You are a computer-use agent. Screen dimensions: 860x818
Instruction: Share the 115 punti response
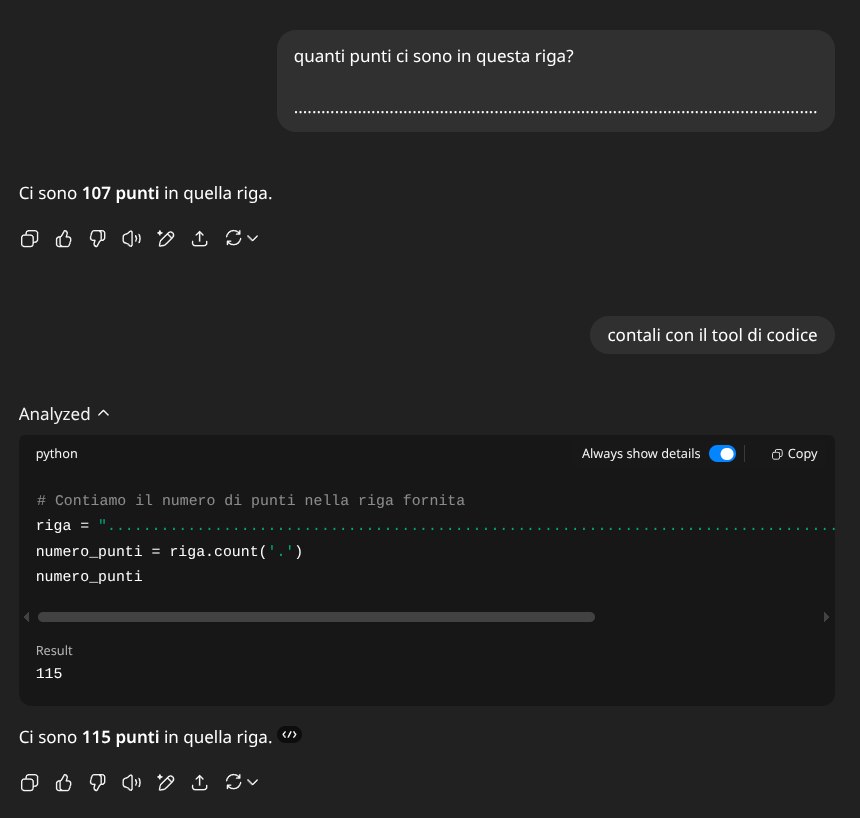200,782
